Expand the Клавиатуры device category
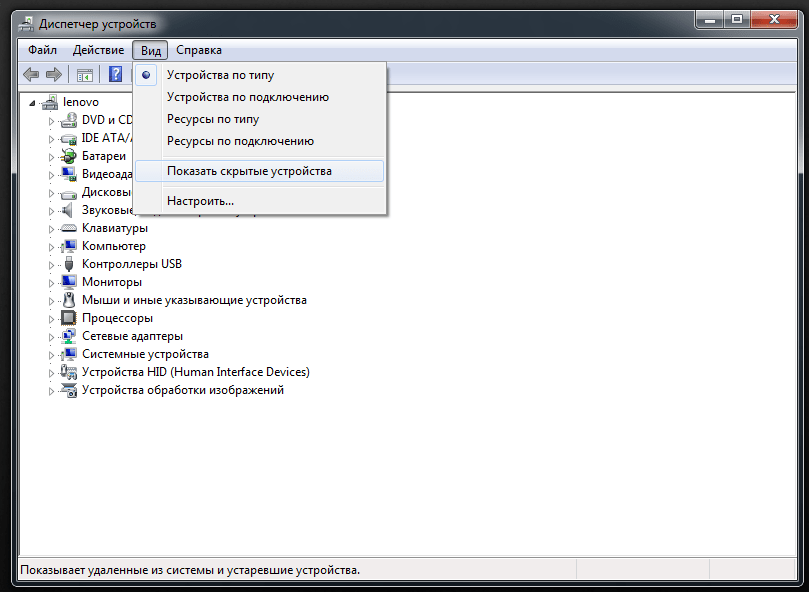This screenshot has height=592, width=809. pyautogui.click(x=52, y=228)
